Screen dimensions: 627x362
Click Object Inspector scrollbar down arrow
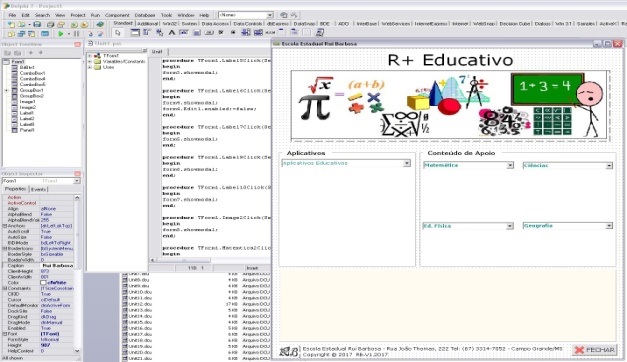point(77,351)
